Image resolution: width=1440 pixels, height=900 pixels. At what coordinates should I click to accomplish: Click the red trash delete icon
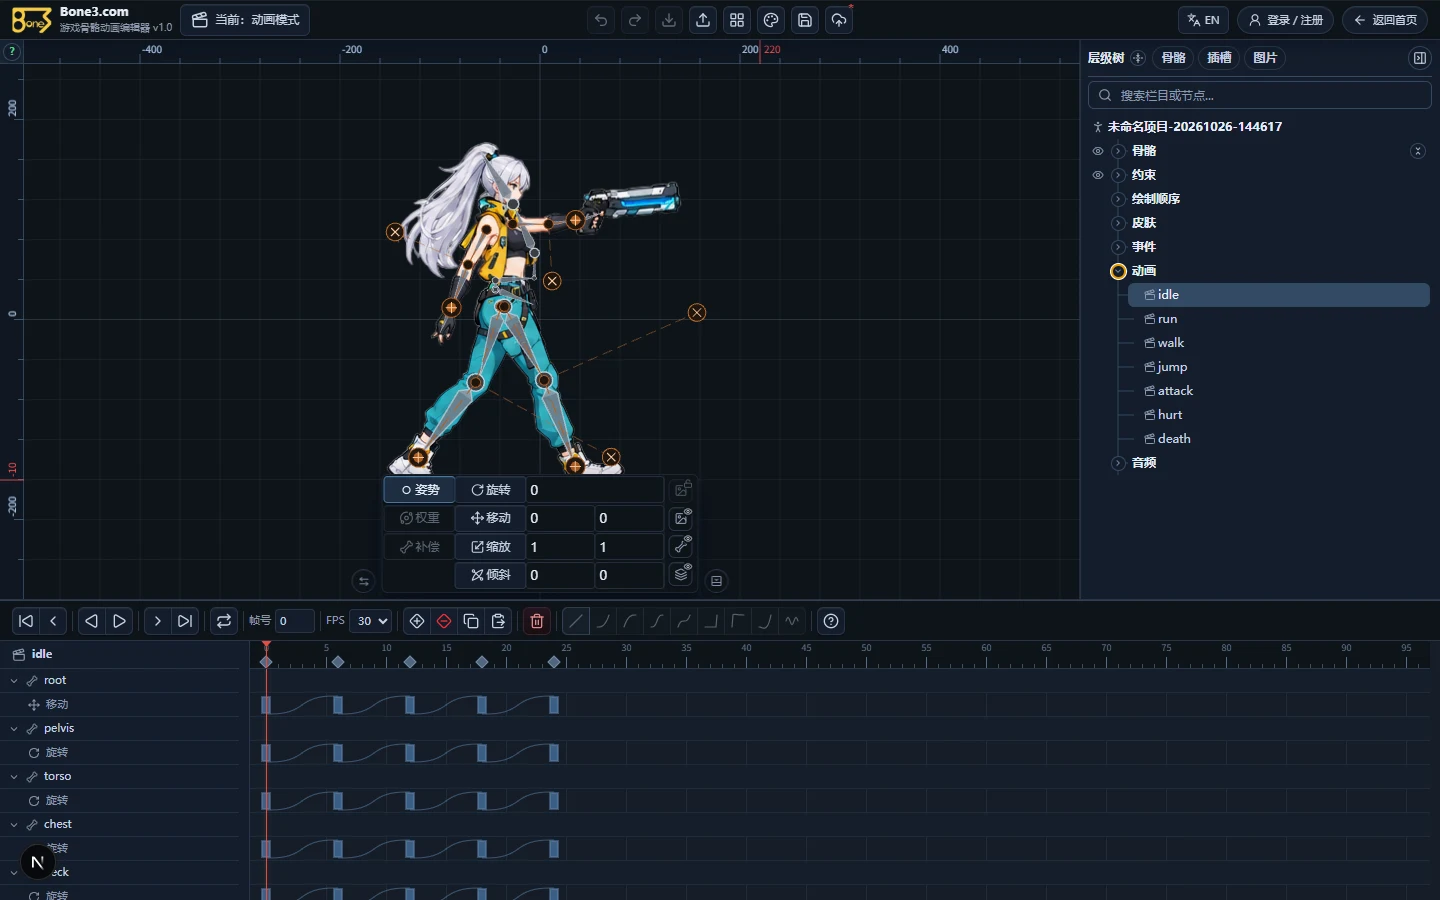537,621
